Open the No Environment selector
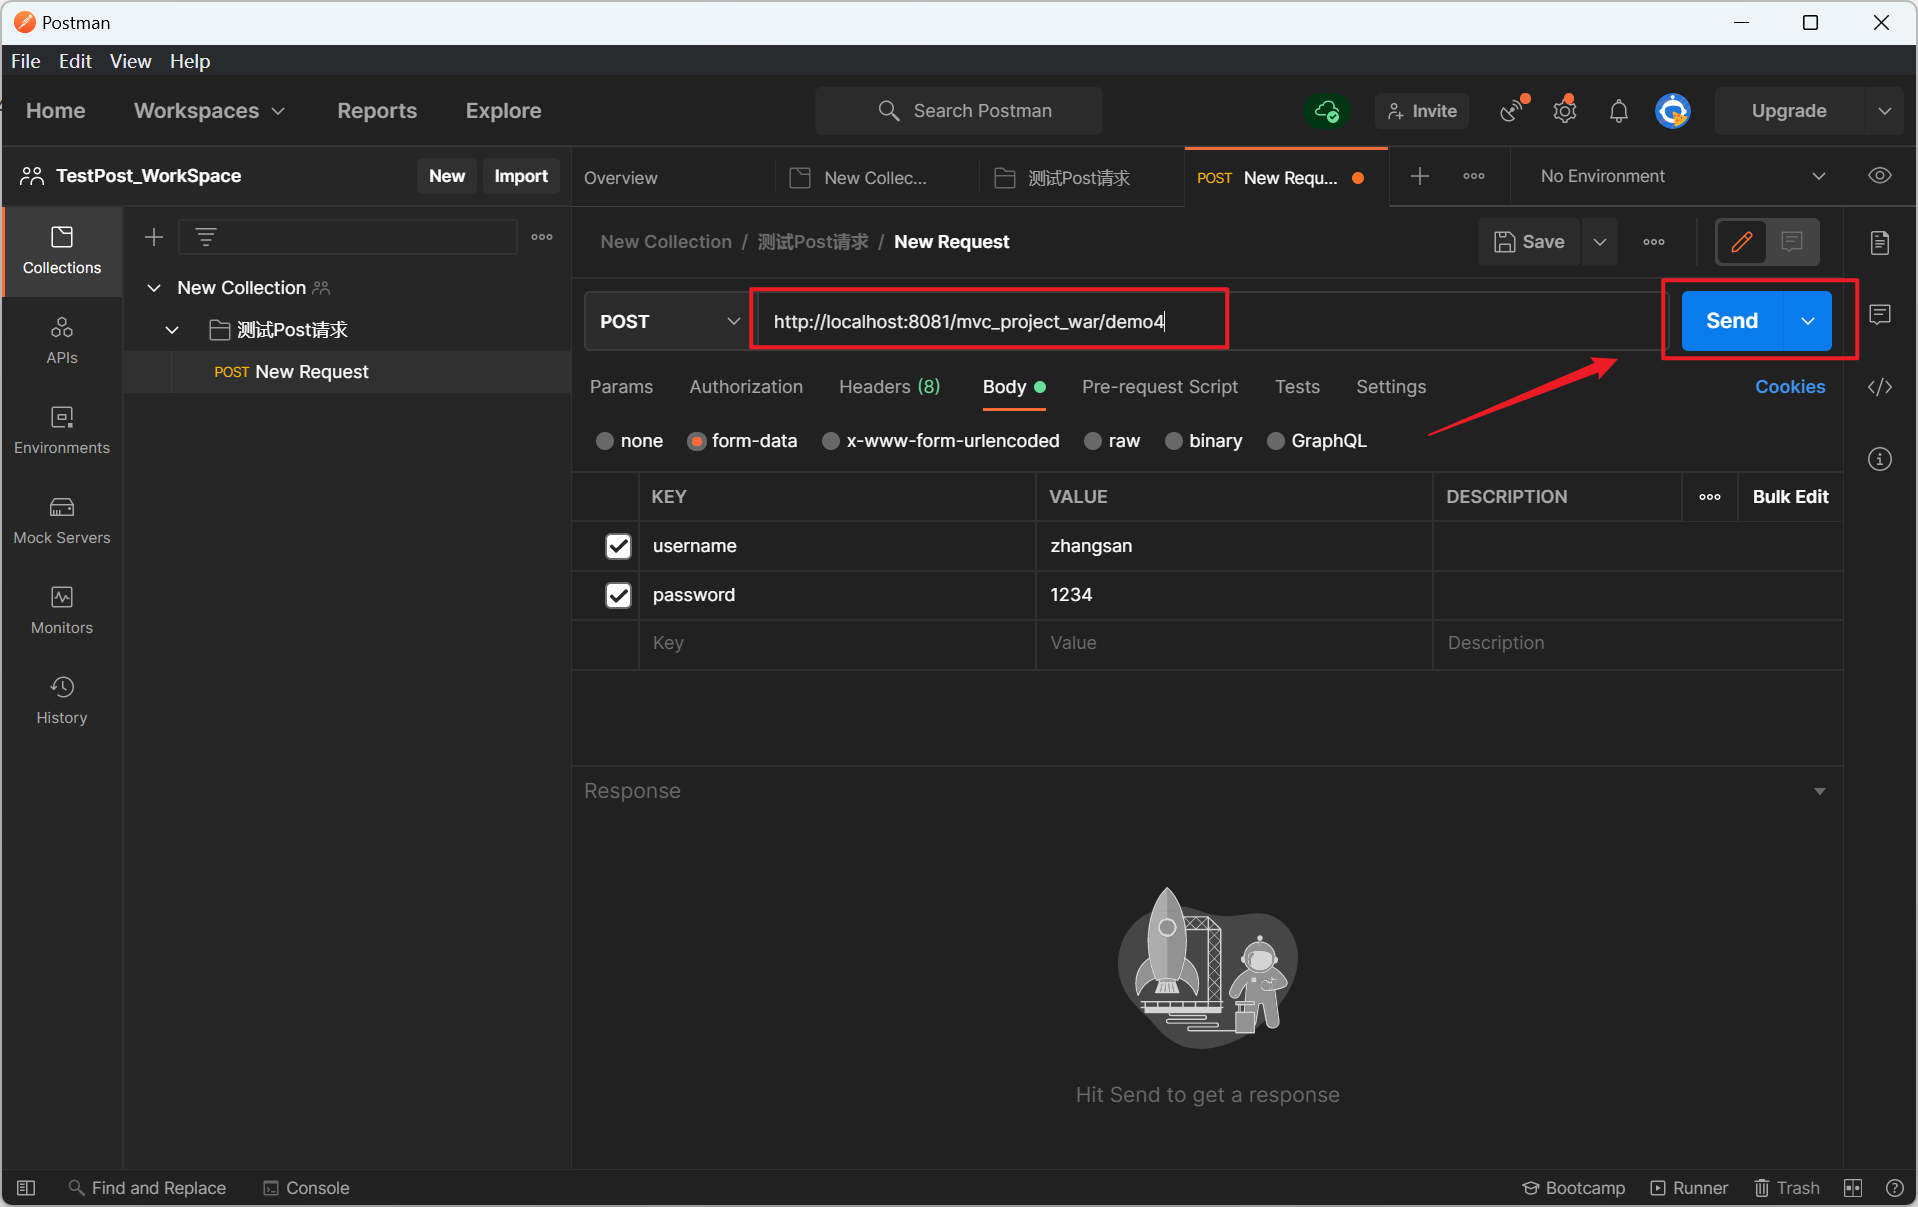This screenshot has width=1918, height=1207. click(x=1683, y=176)
